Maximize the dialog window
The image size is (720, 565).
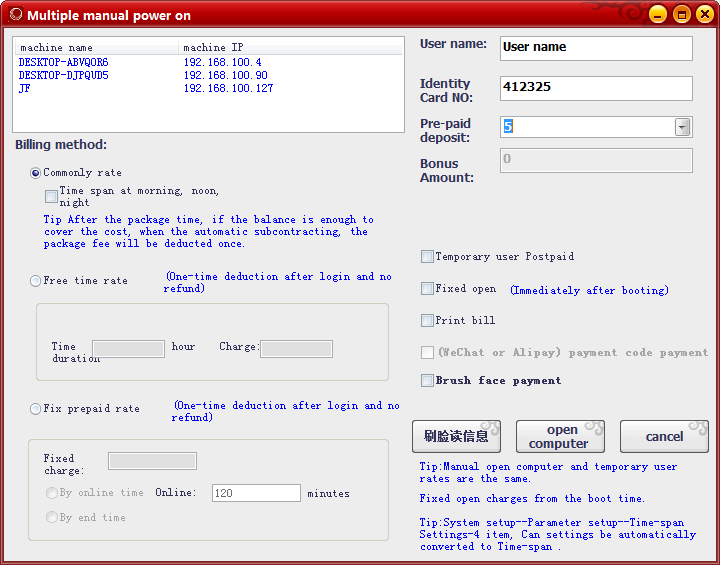681,14
